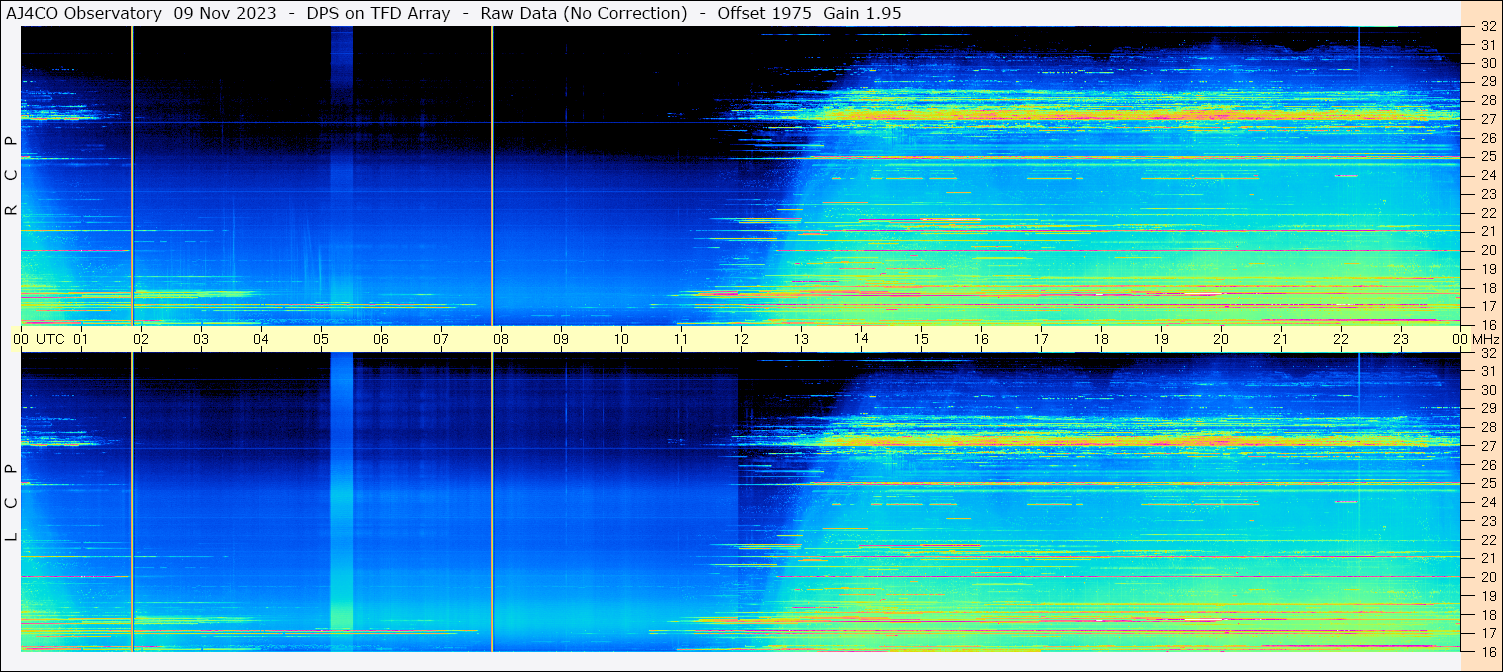The height and width of the screenshot is (672, 1503).
Task: Click the 32 MHz tick in LCP panel
Action: point(1487,353)
